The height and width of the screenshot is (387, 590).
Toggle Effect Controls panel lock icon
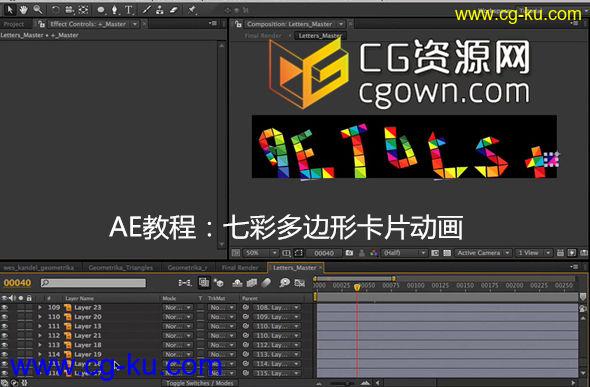[x=41, y=24]
